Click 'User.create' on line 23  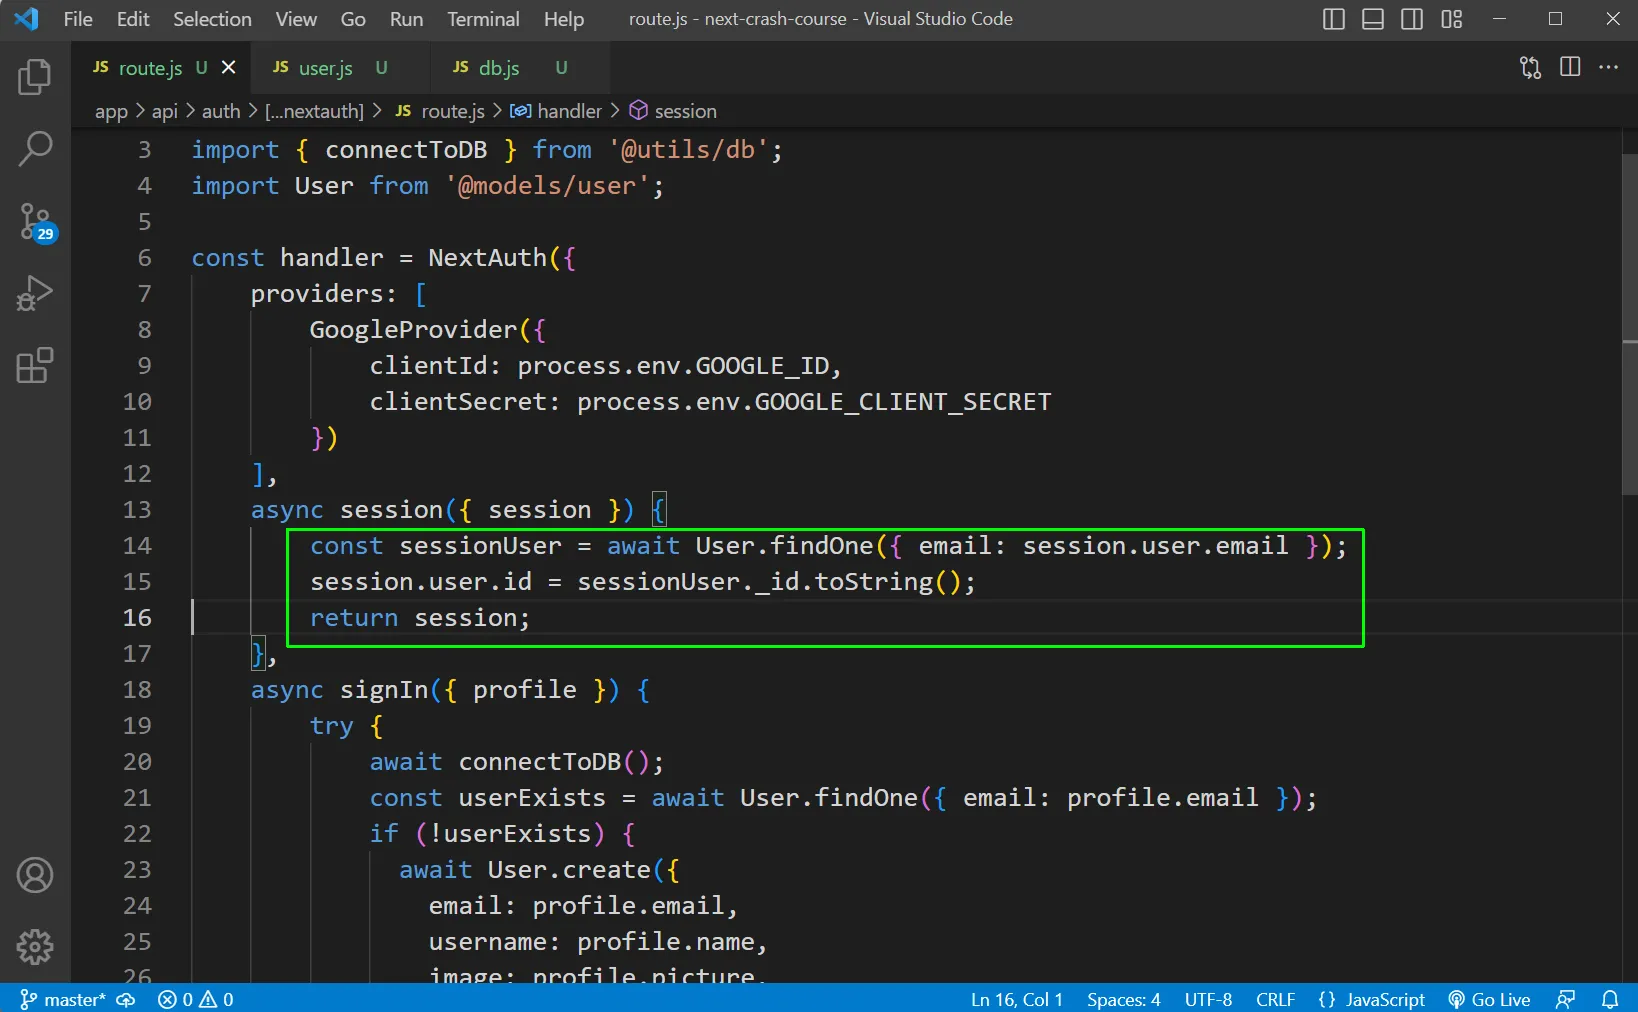point(569,869)
